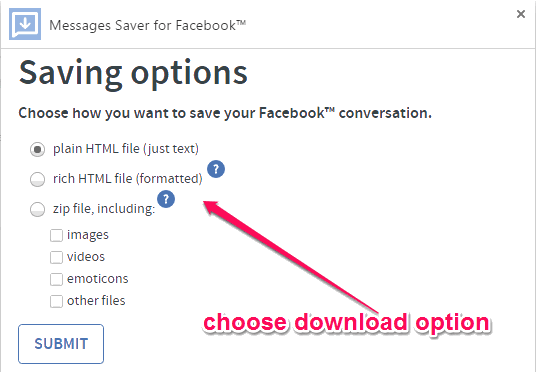This screenshot has width=536, height=372.
Task: Select rich HTML file radio button
Action: pyautogui.click(x=37, y=179)
